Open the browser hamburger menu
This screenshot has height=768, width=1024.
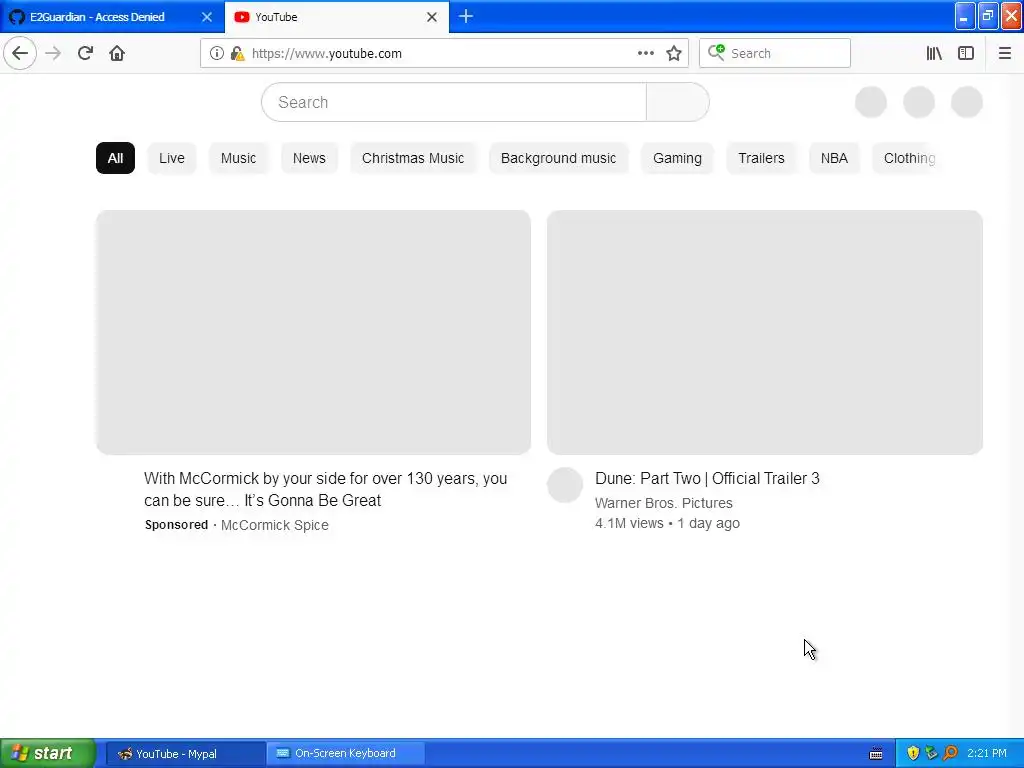(x=1004, y=53)
